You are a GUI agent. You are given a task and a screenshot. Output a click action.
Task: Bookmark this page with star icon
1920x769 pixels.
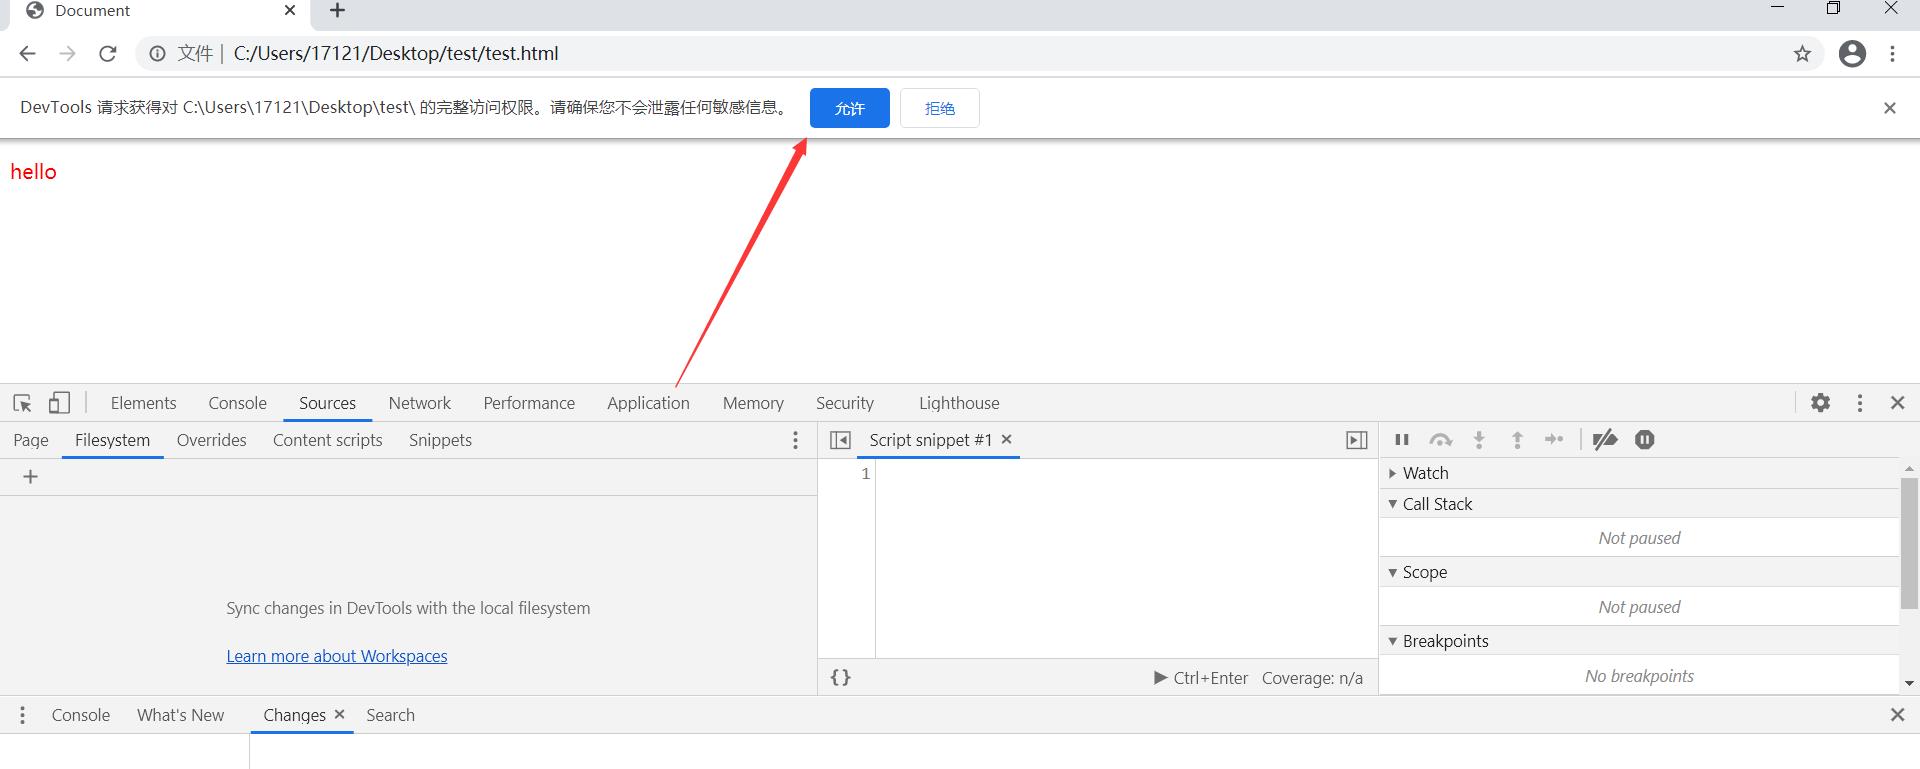tap(1802, 54)
